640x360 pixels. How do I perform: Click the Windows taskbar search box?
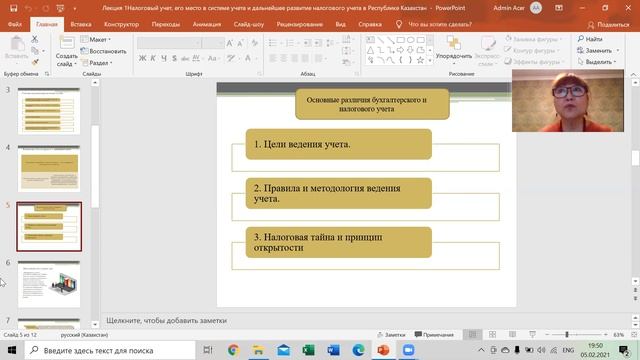coord(110,350)
